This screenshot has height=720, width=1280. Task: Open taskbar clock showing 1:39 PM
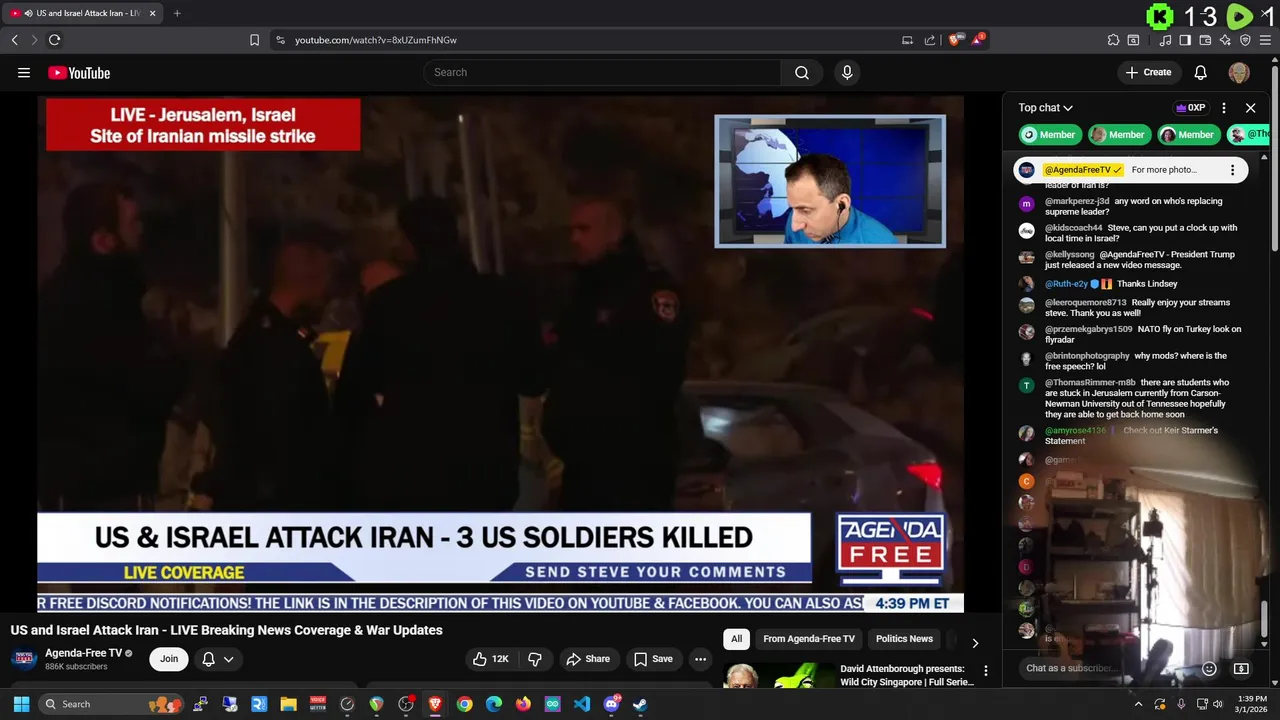1252,704
